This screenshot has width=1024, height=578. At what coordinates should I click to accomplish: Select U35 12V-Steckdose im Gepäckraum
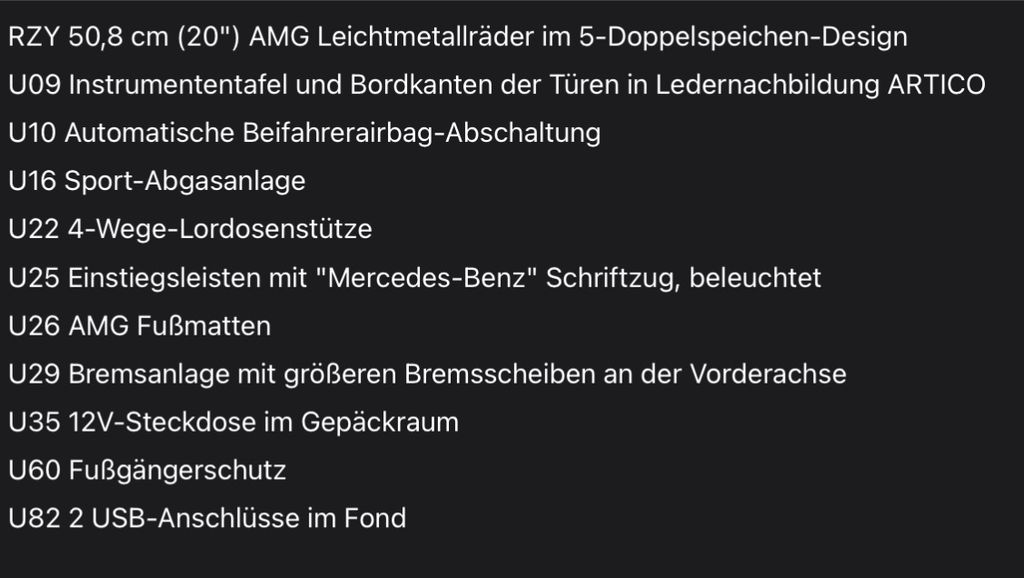[x=233, y=423]
